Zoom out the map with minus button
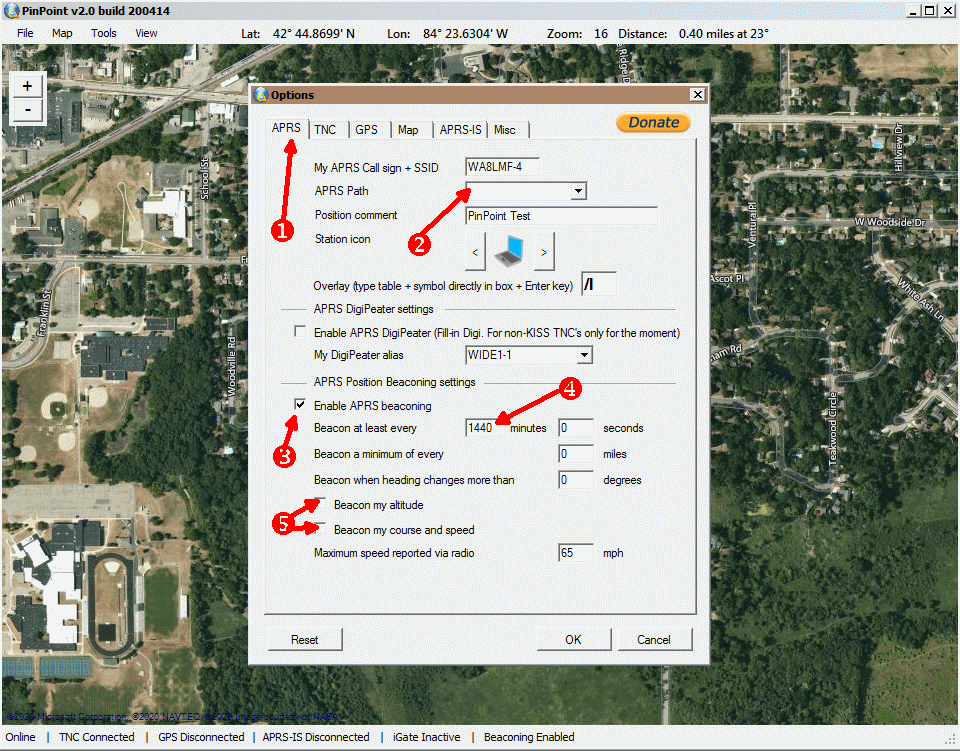Screen dimensions: 960x751 [x=28, y=110]
